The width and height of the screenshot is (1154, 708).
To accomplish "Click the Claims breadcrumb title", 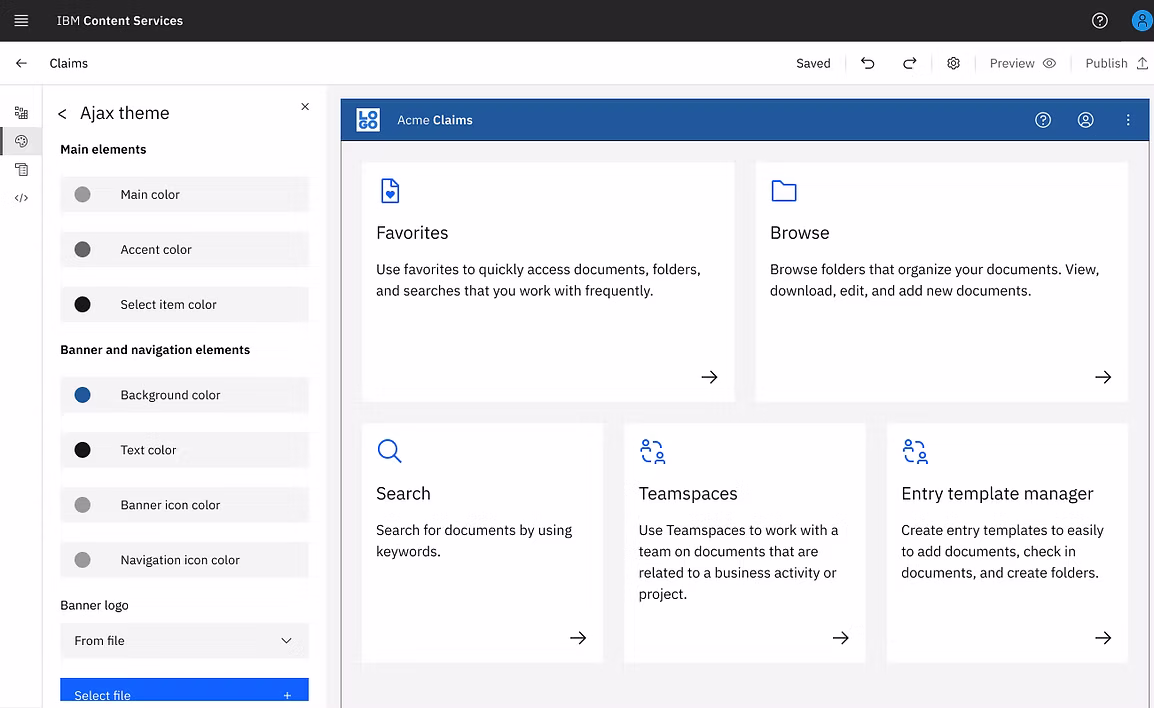I will pyautogui.click(x=68, y=63).
